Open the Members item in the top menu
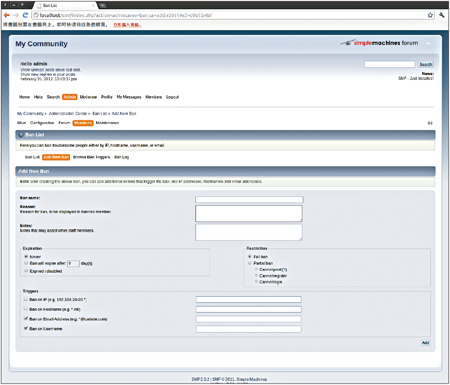The image size is (450, 385). [x=153, y=97]
